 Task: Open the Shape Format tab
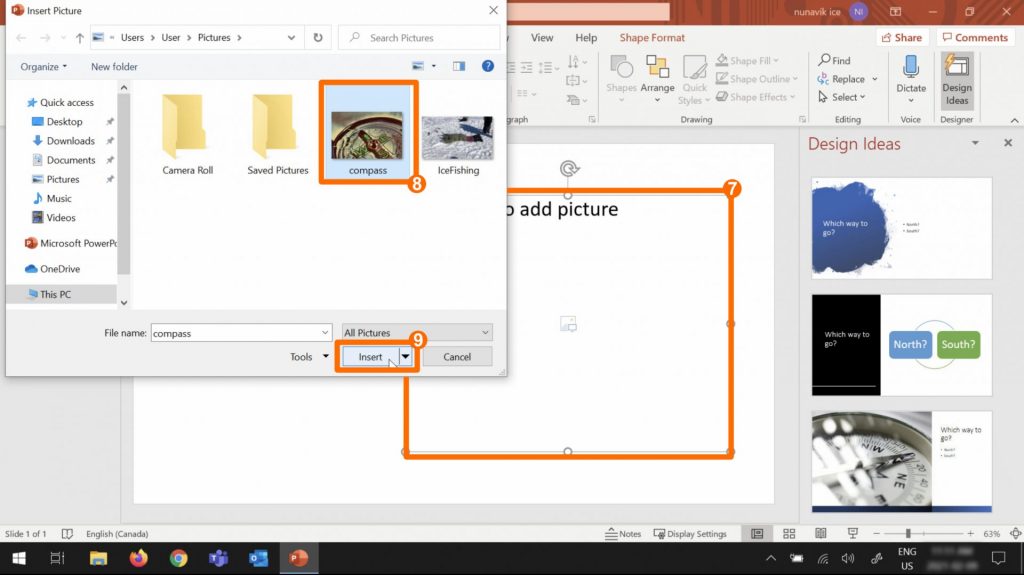click(x=652, y=38)
